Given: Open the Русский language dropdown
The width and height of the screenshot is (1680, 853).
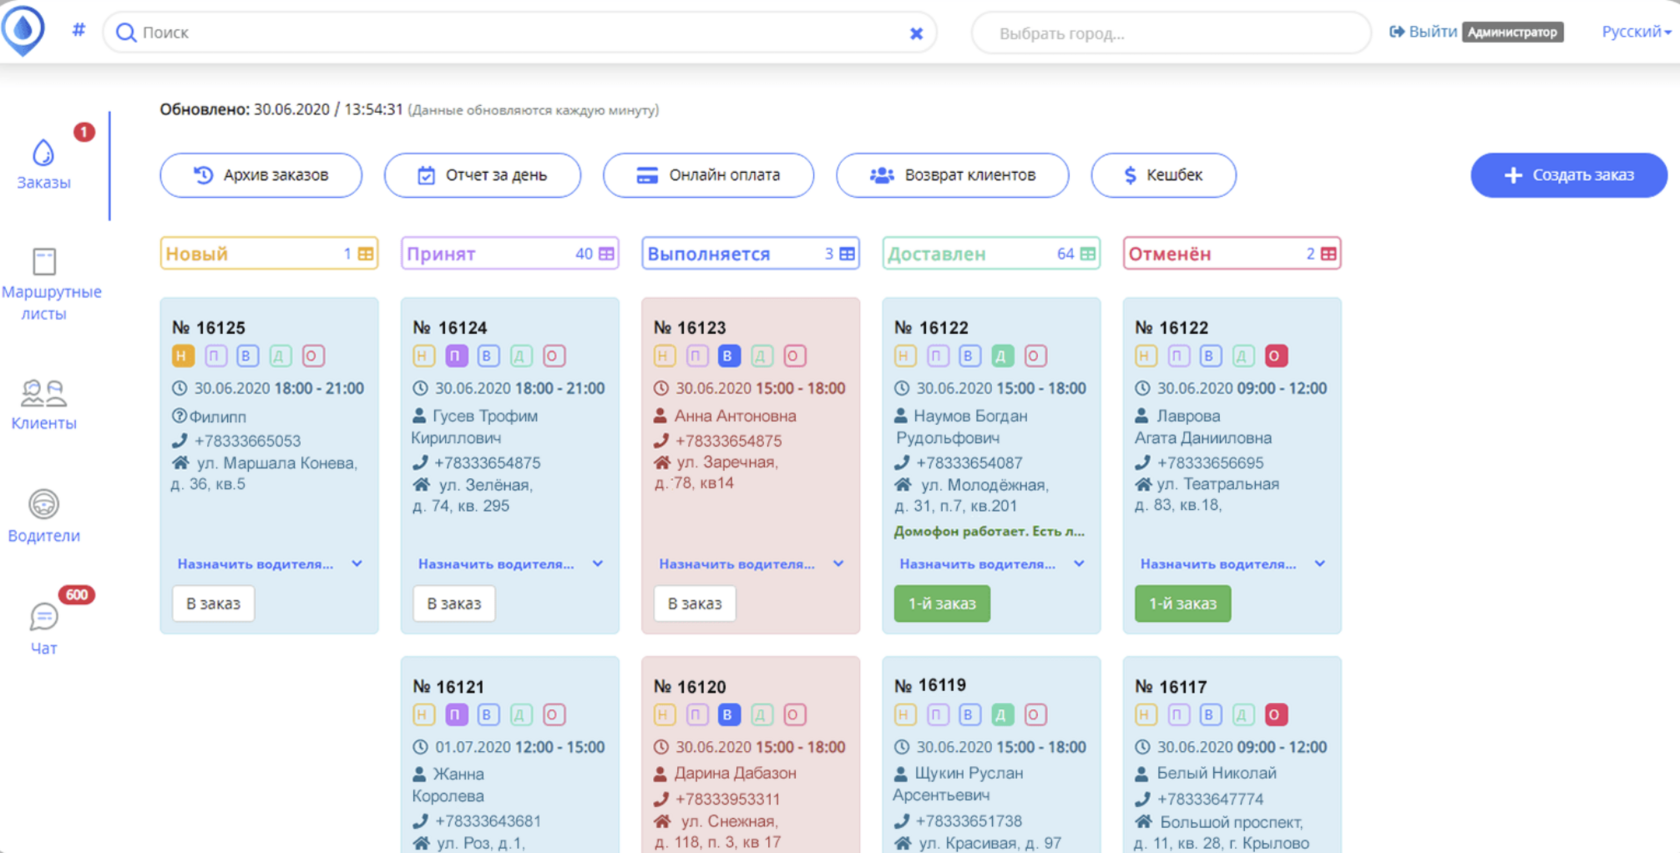Looking at the screenshot, I should (x=1636, y=32).
